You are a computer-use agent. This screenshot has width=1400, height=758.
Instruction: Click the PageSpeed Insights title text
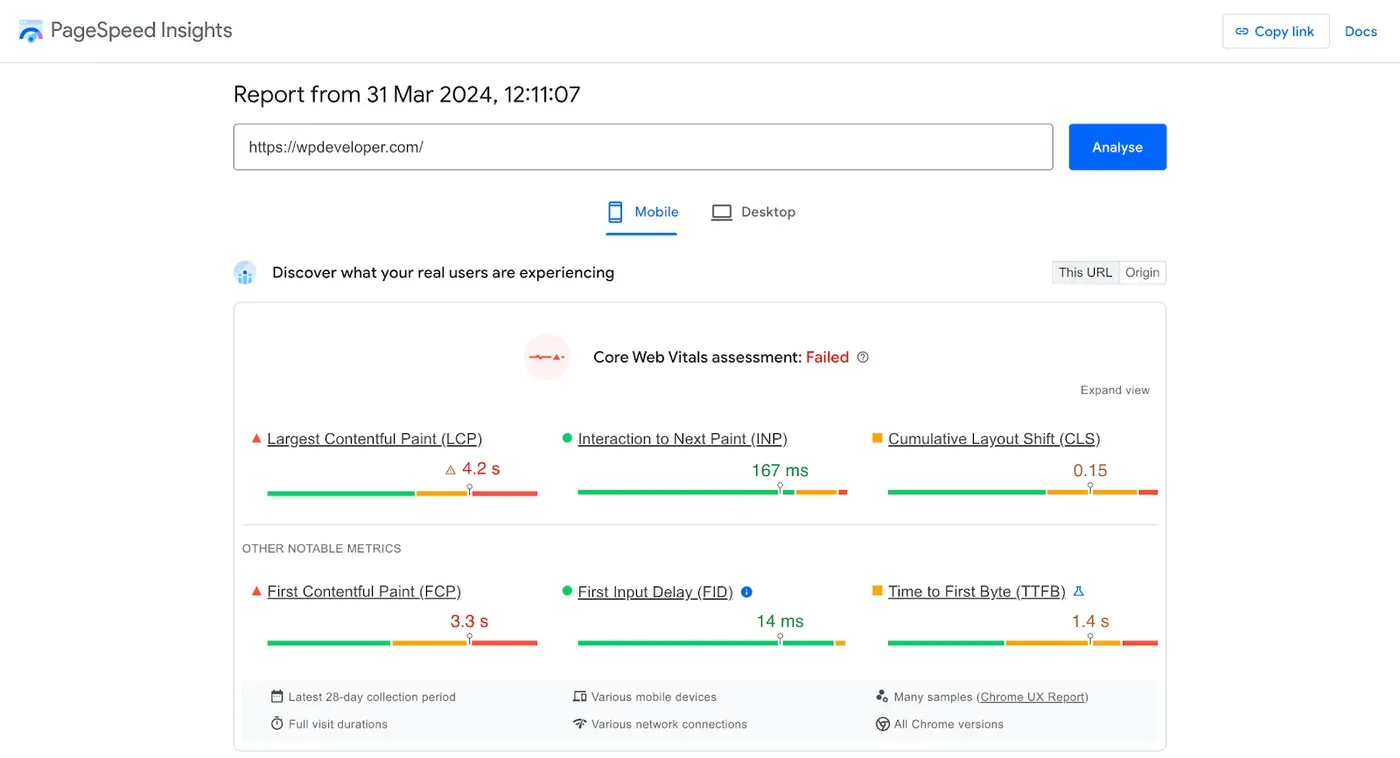coord(141,31)
